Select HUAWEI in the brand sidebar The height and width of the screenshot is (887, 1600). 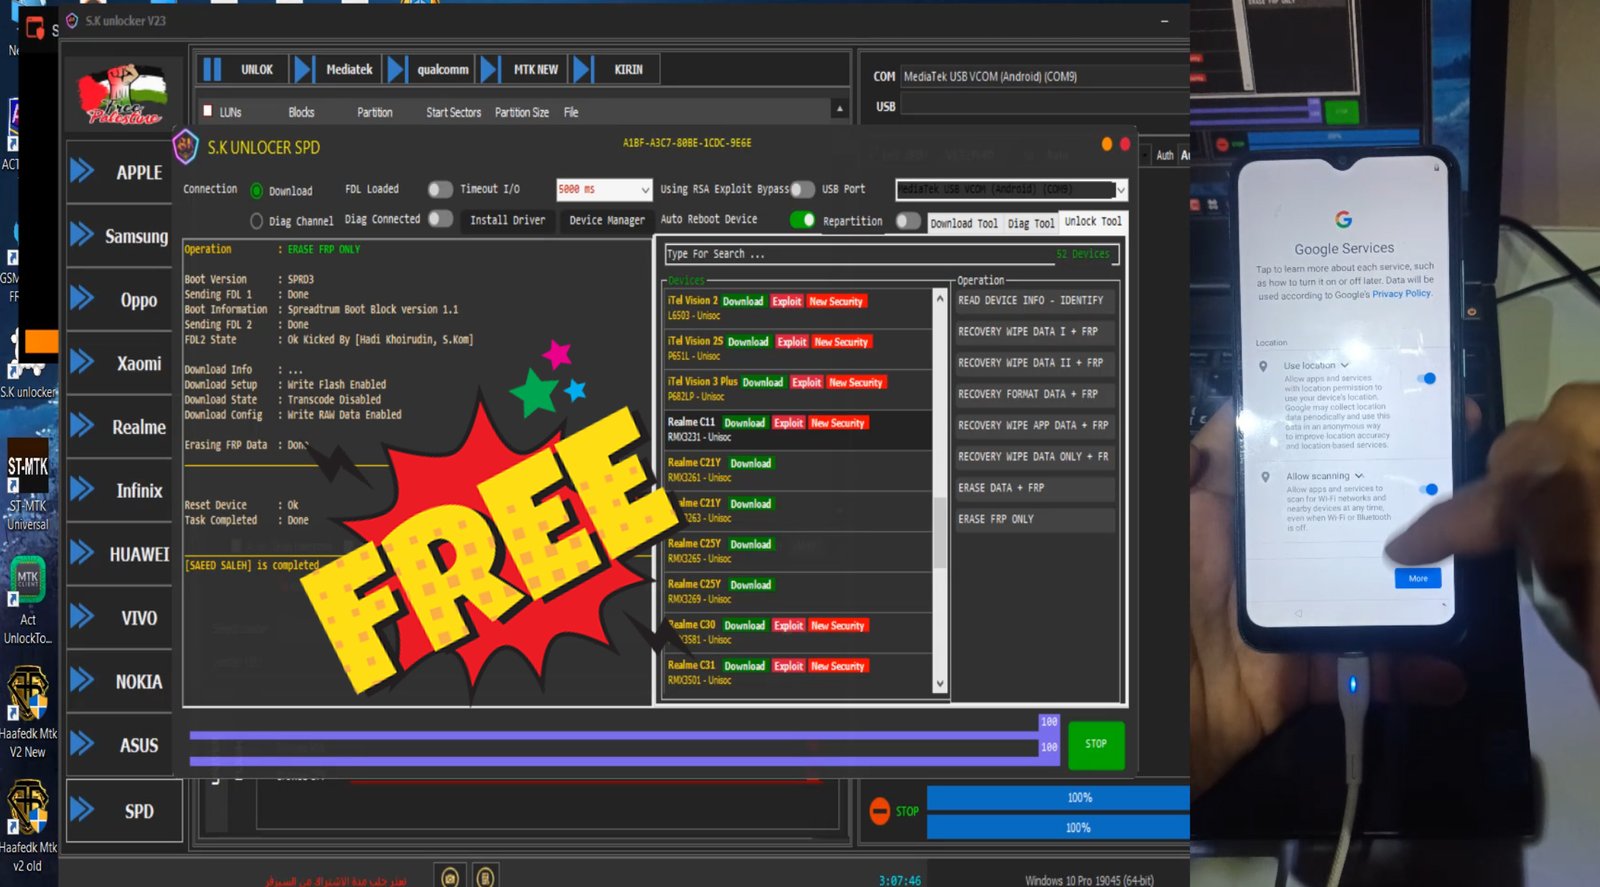(139, 554)
